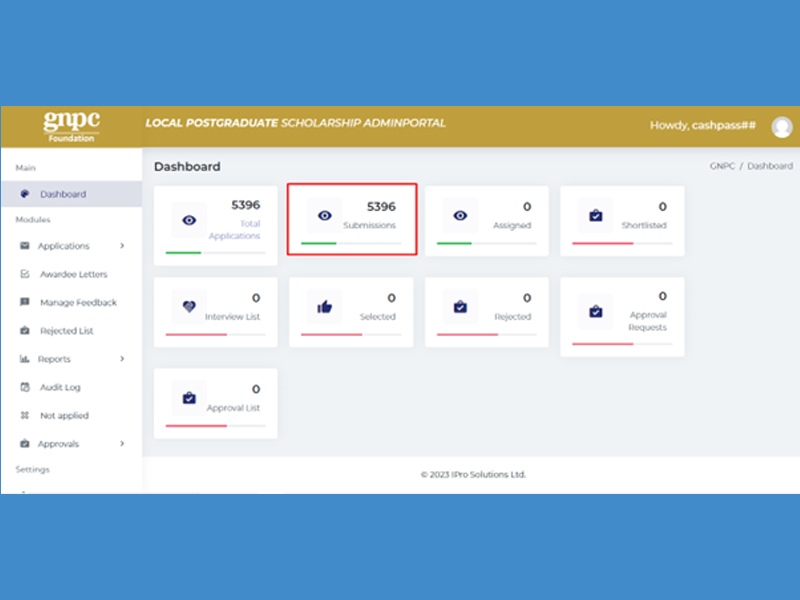Click the thumbs-up icon on Selected card
The image size is (800, 600).
(x=324, y=307)
